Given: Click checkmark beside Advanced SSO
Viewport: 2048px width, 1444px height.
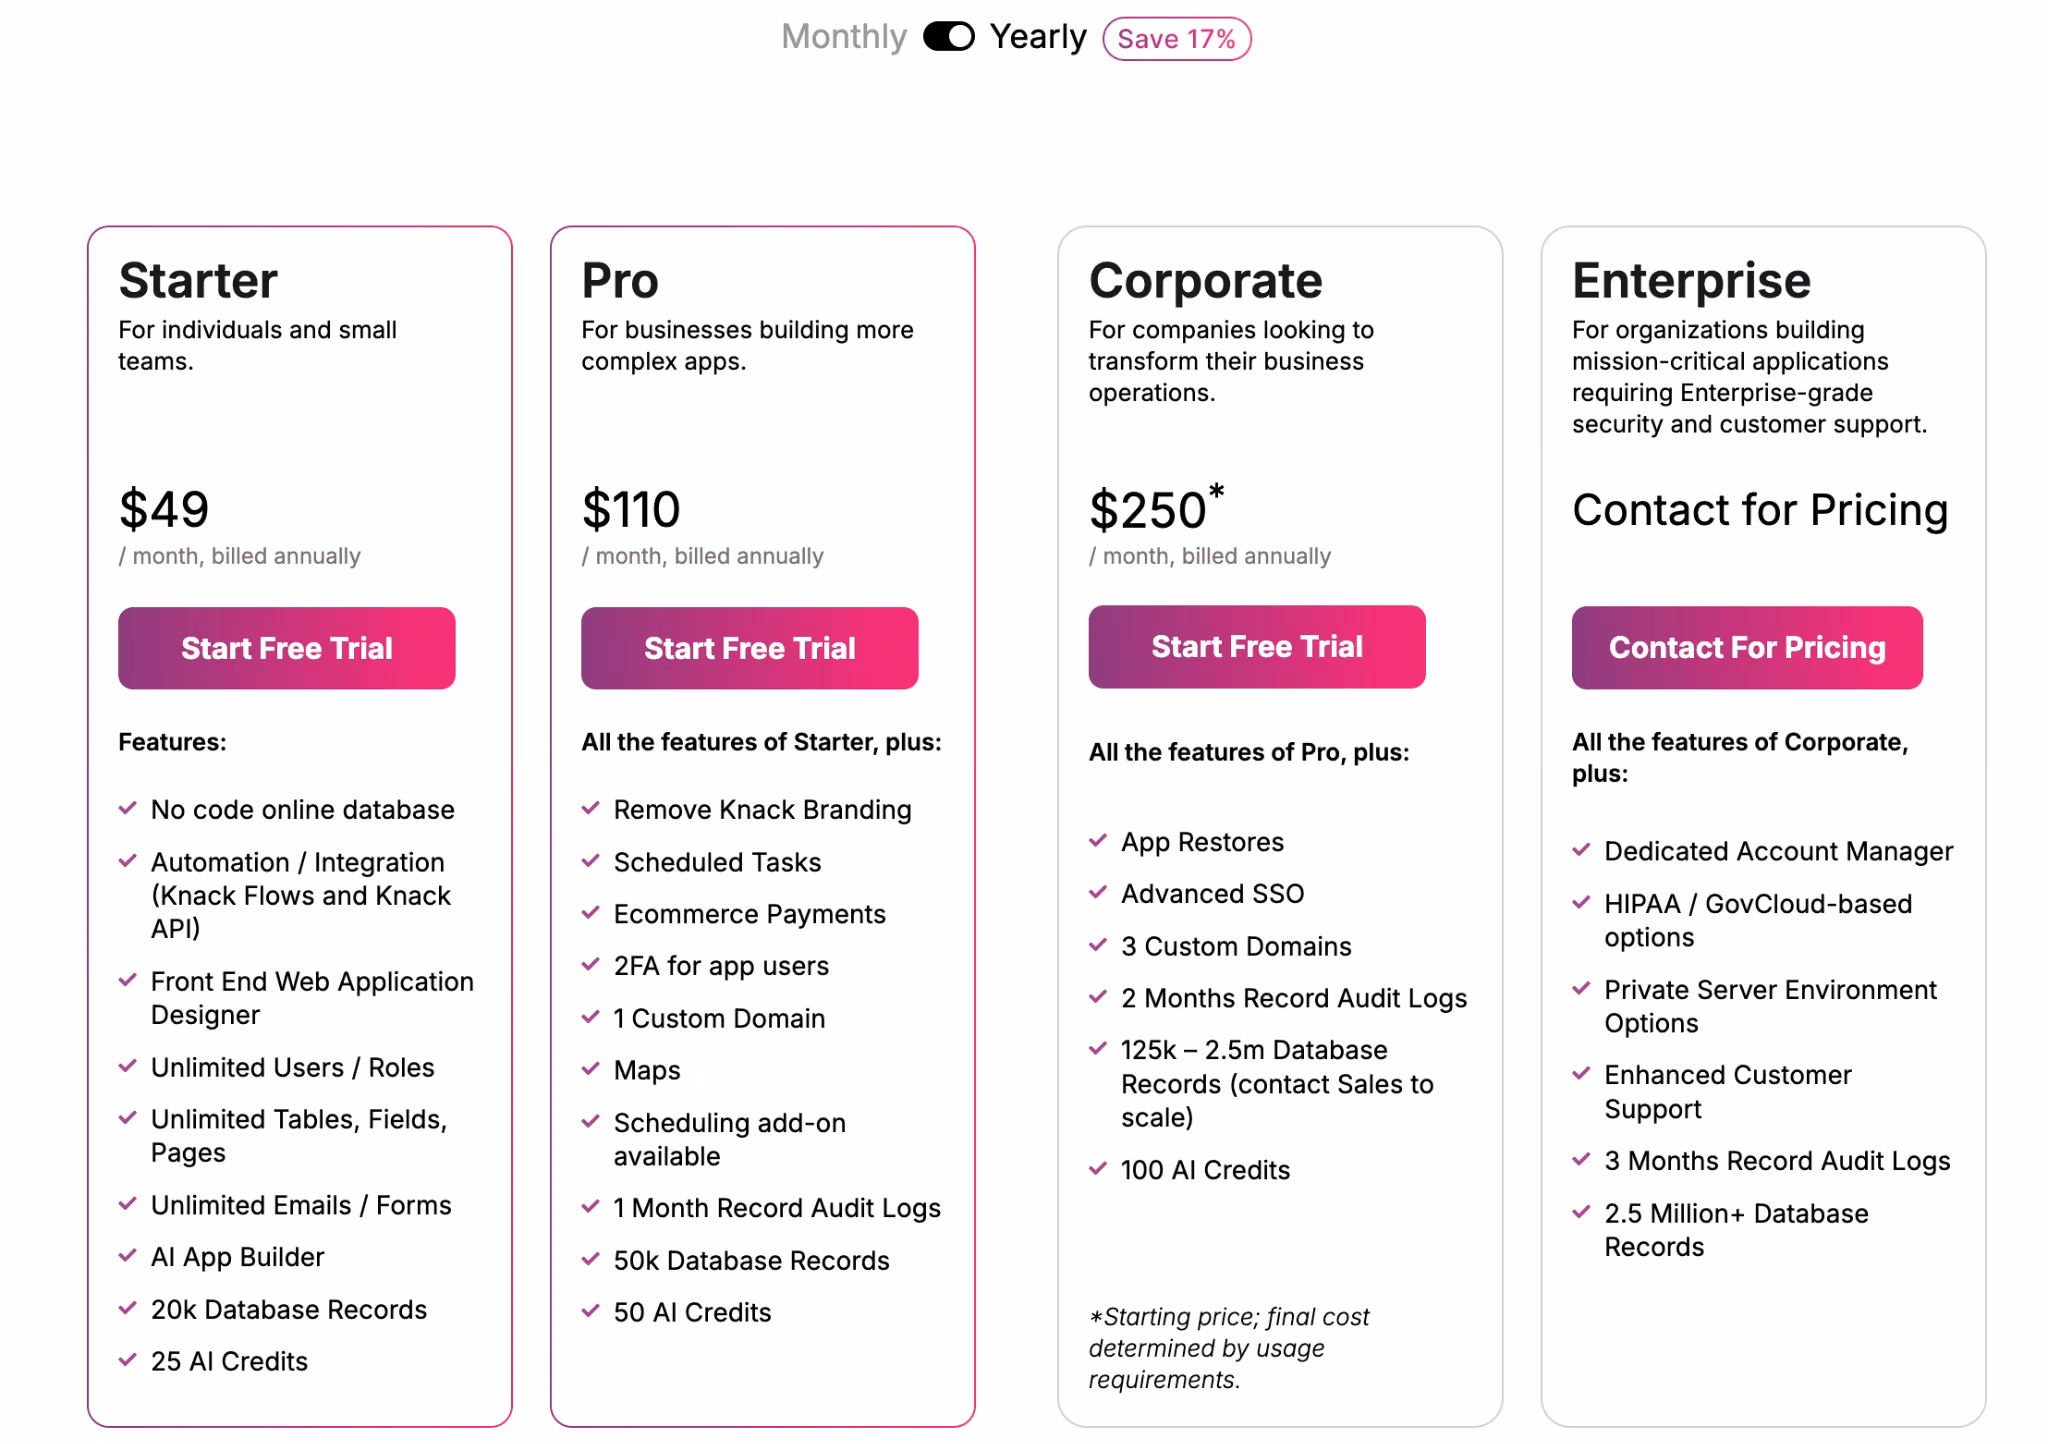Looking at the screenshot, I should pyautogui.click(x=1098, y=892).
